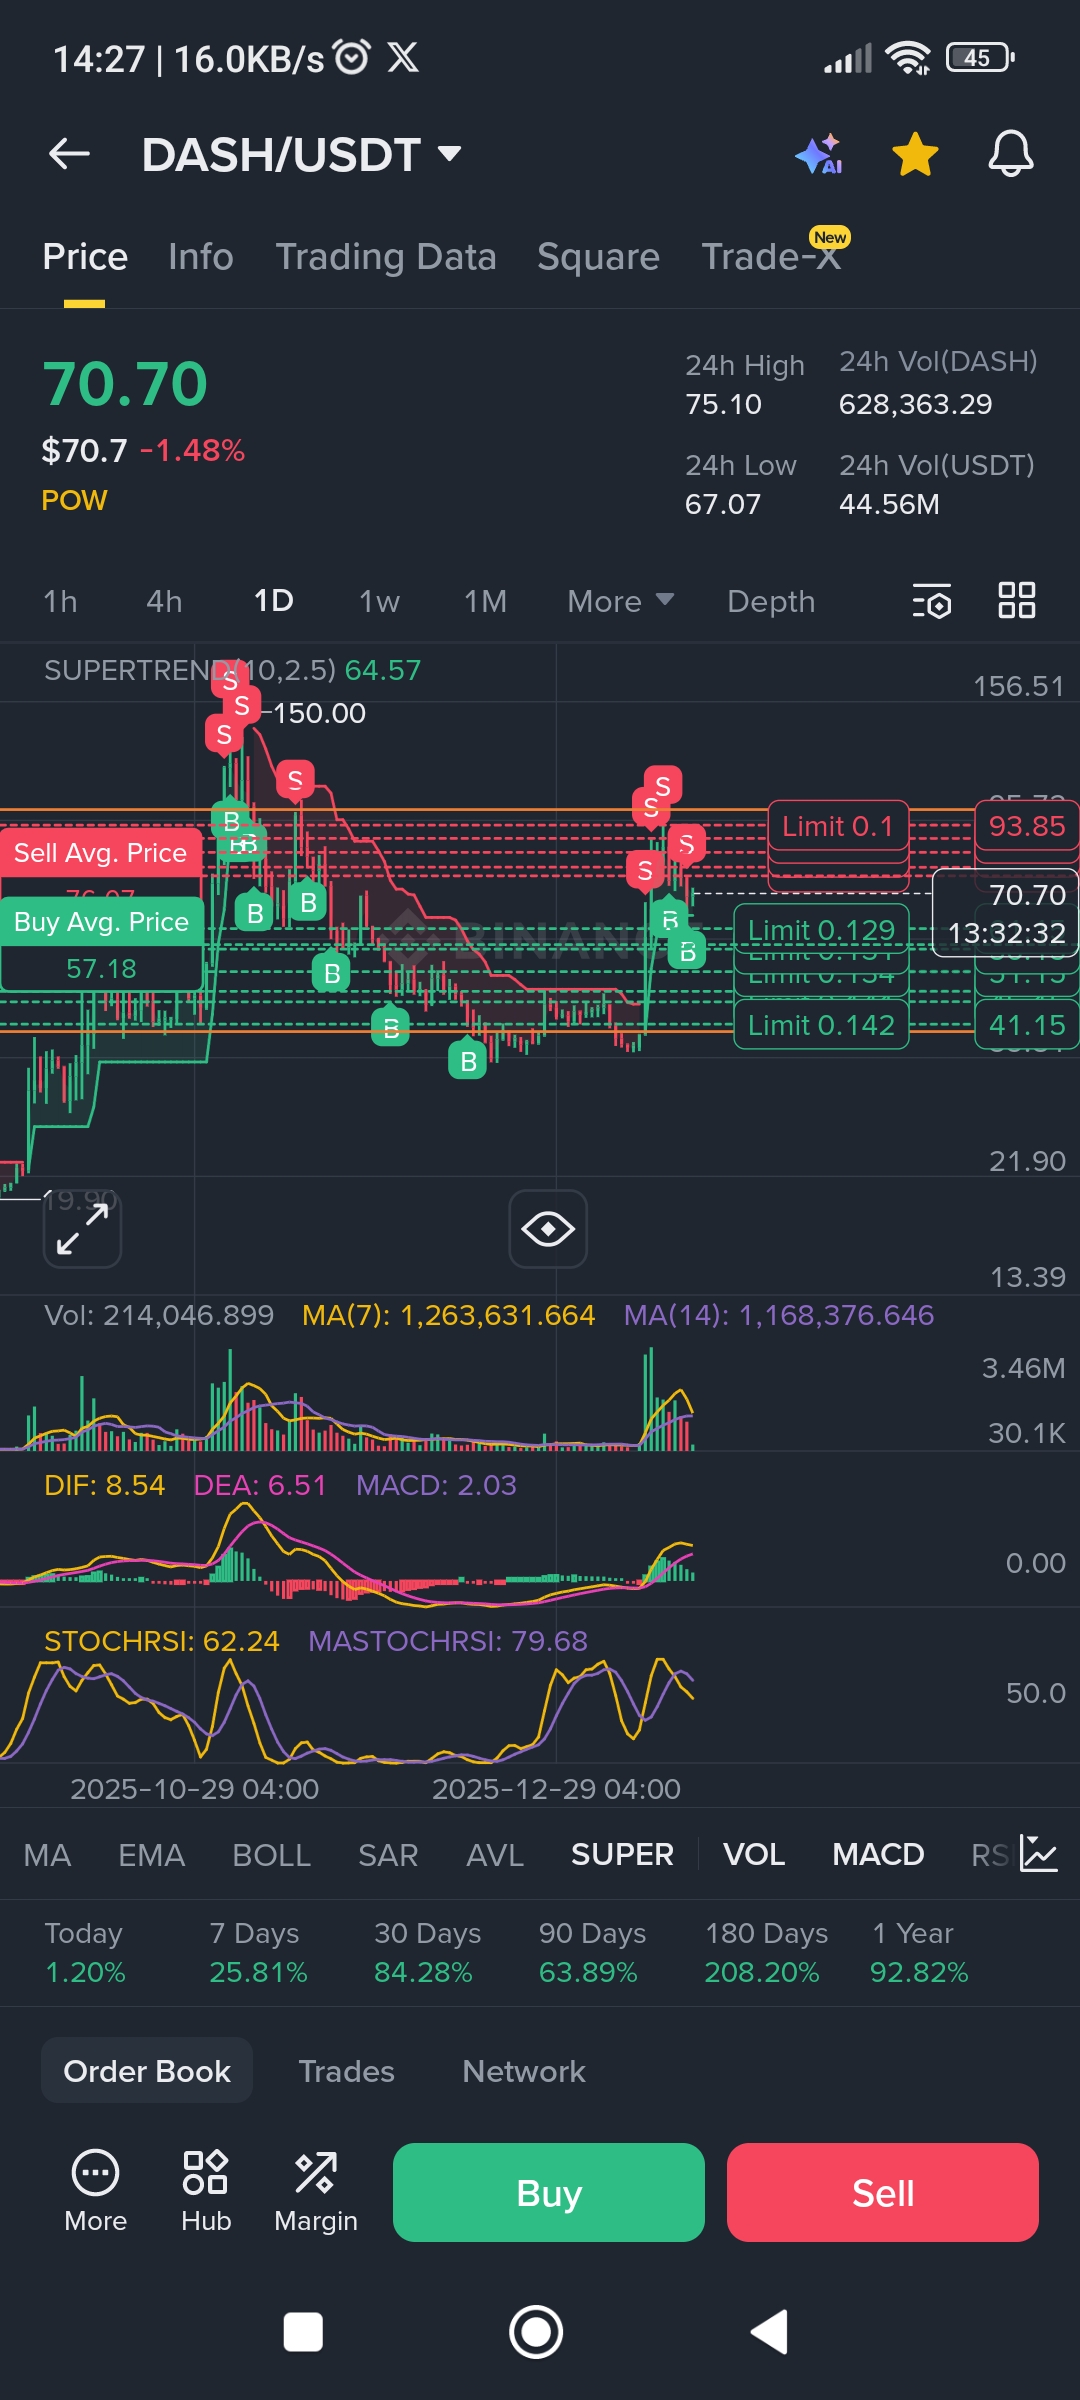The height and width of the screenshot is (2400, 1080).
Task: Tap the SUPERTREND indicator label
Action: coord(232,670)
